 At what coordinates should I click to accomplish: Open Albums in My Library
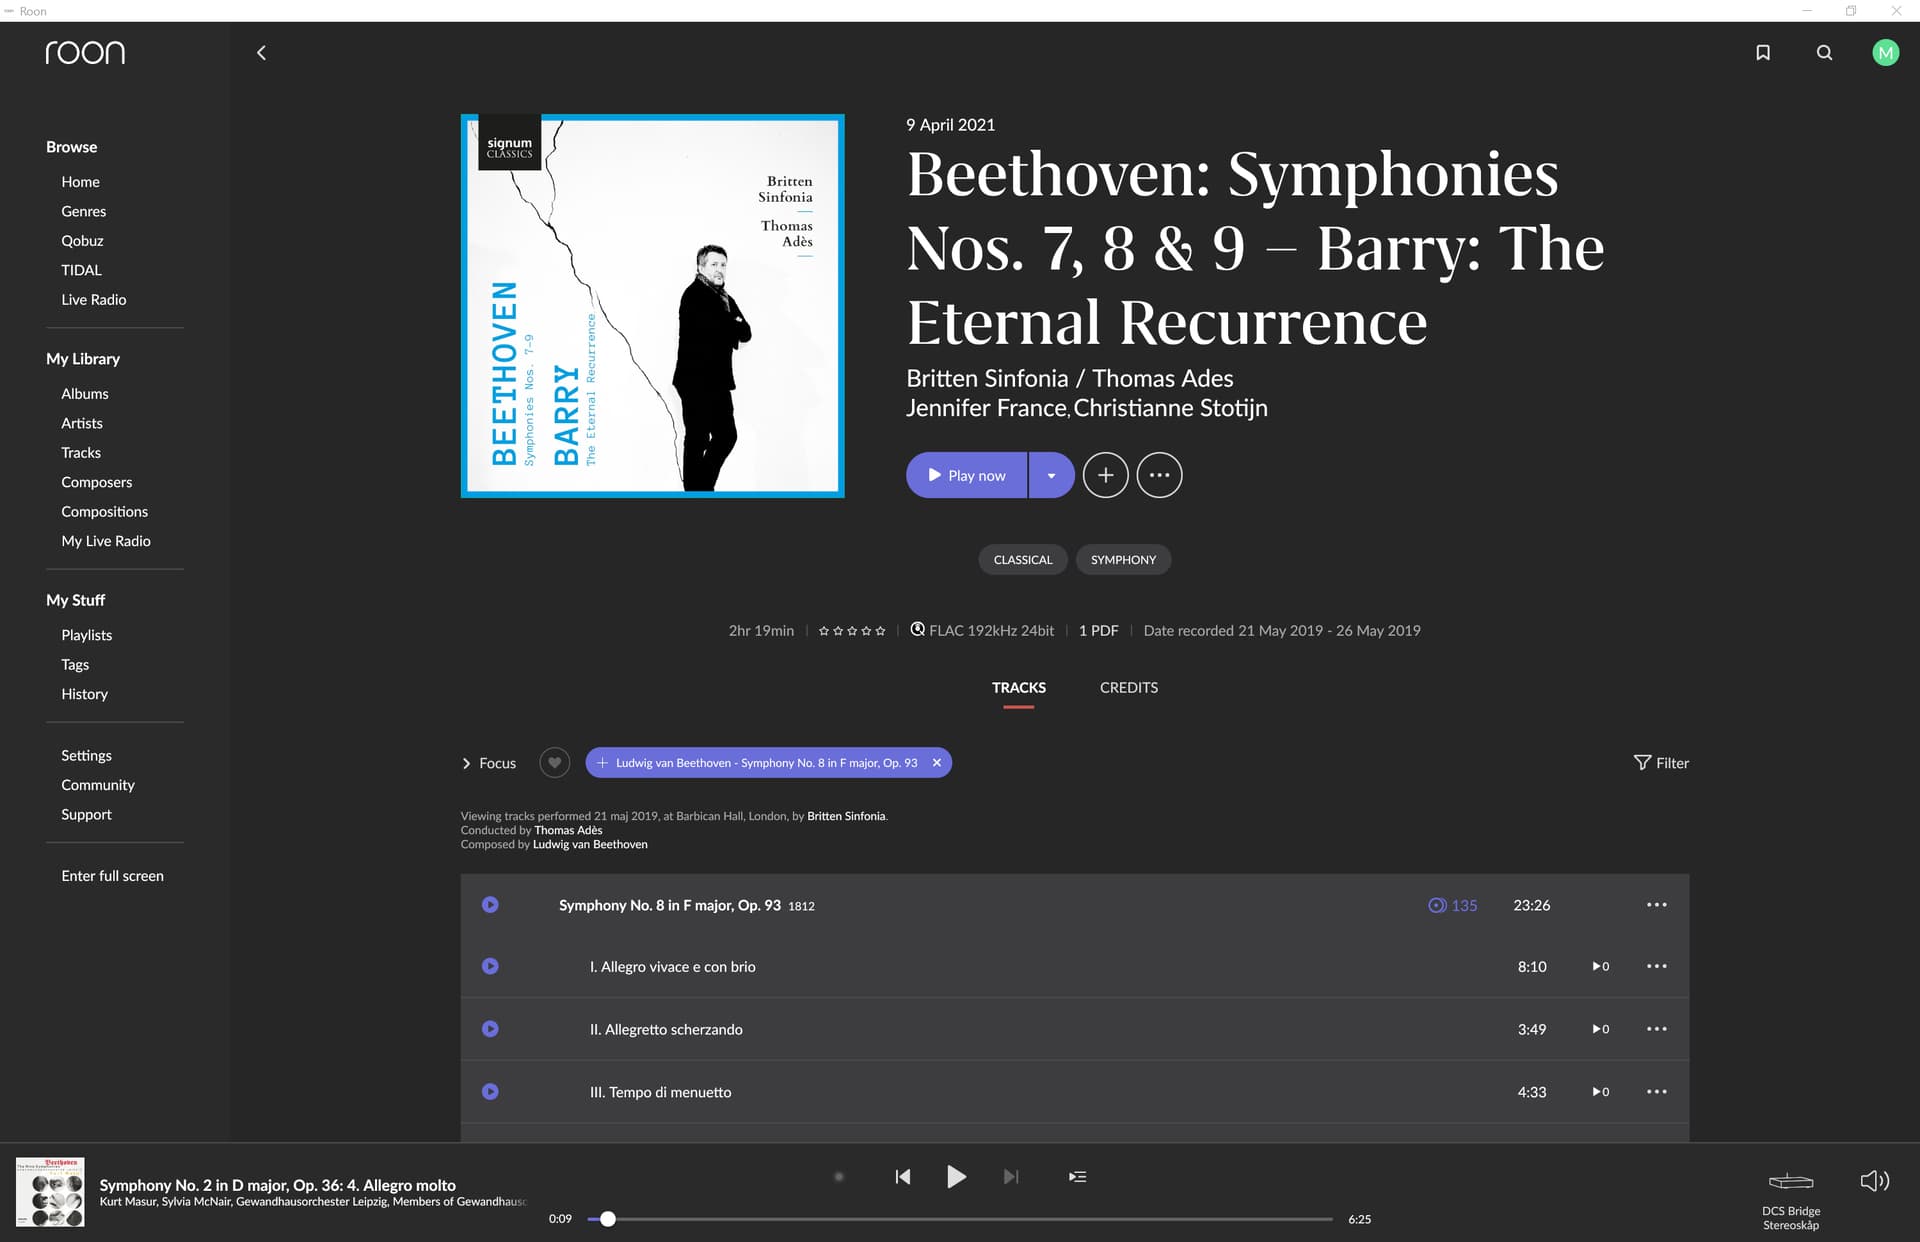84,394
